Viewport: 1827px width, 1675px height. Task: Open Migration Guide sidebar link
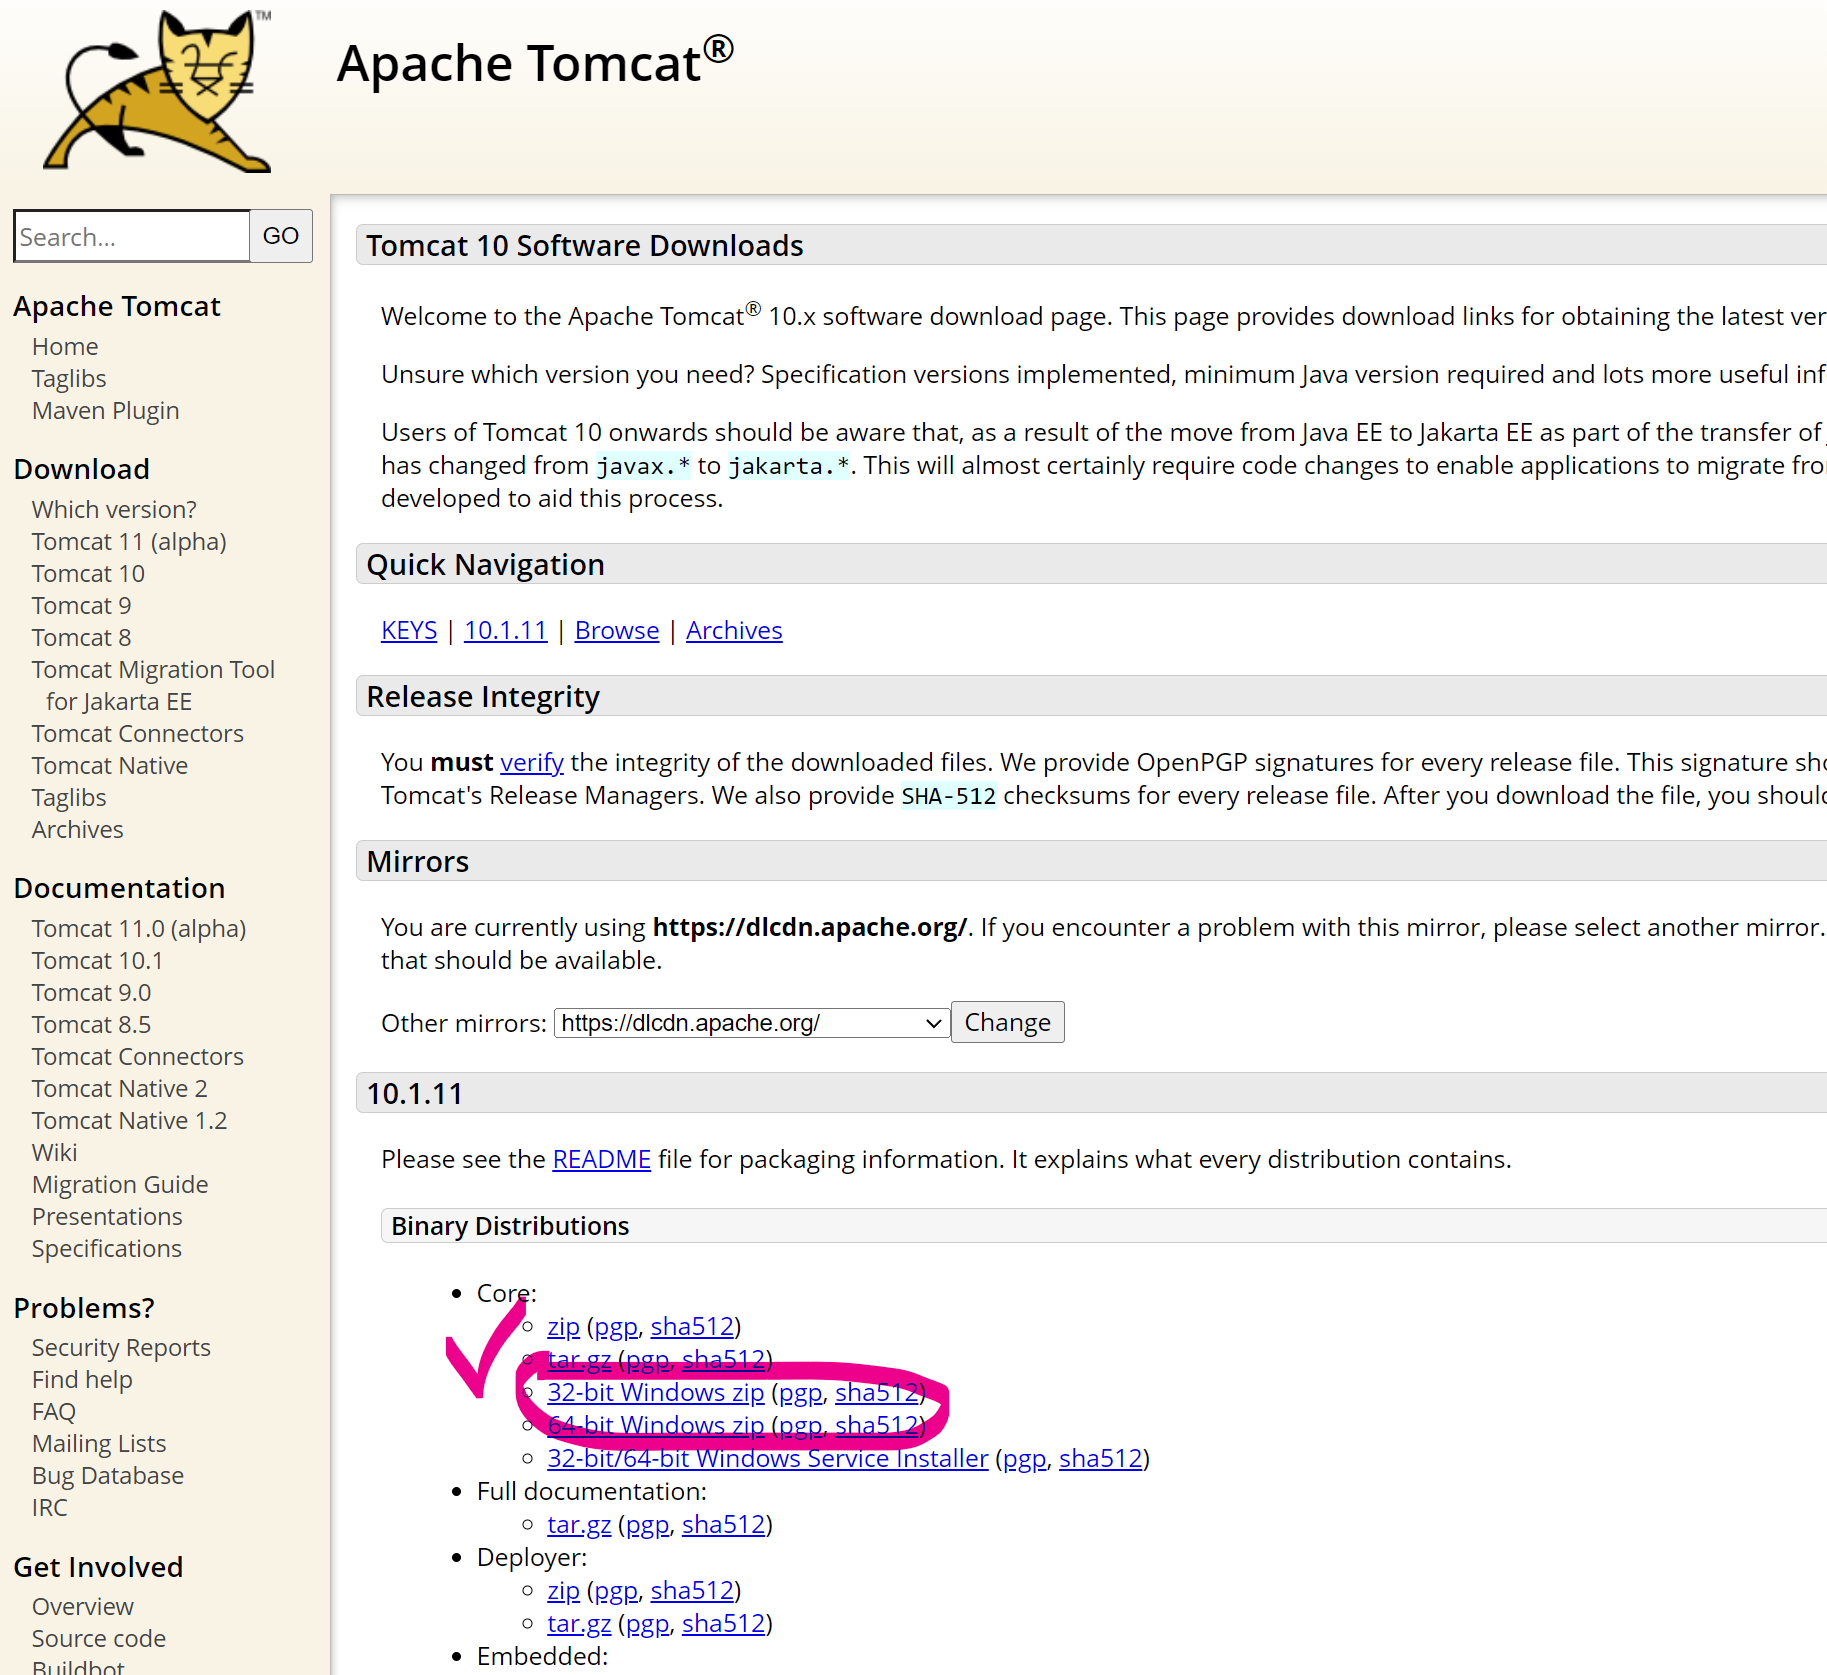point(120,1184)
